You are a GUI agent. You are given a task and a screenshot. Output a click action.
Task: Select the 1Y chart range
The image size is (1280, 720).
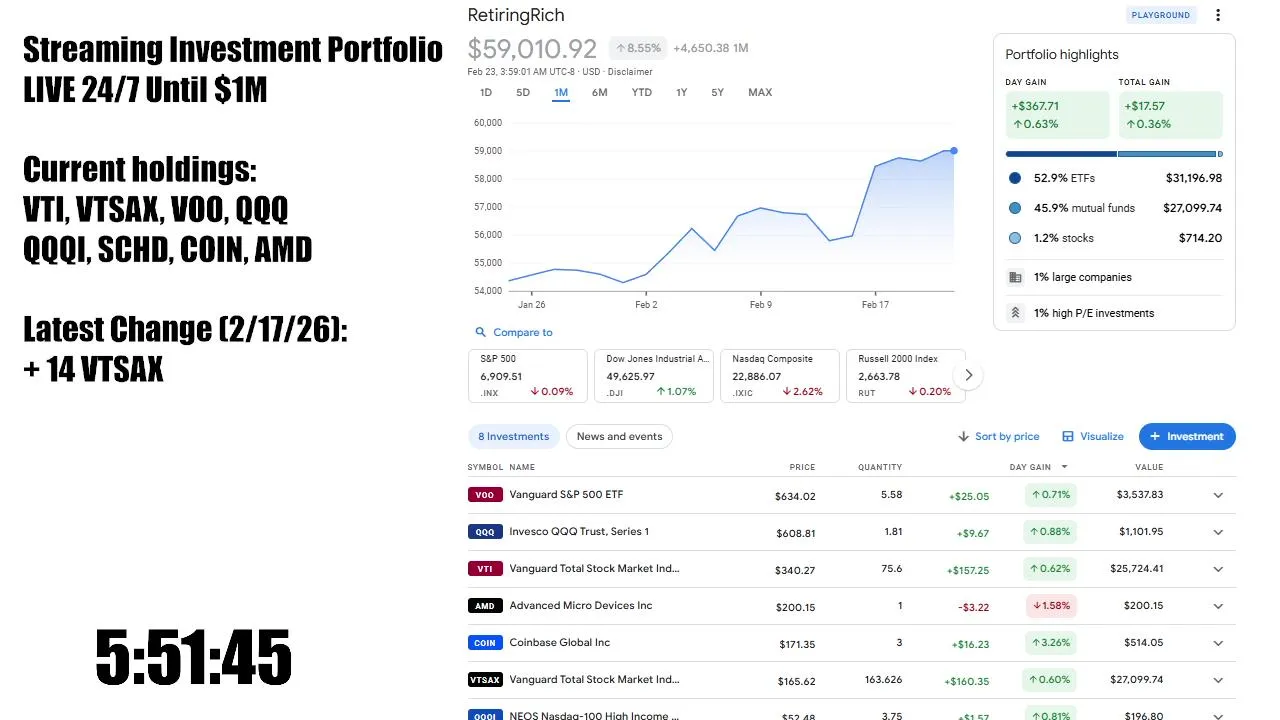(681, 93)
